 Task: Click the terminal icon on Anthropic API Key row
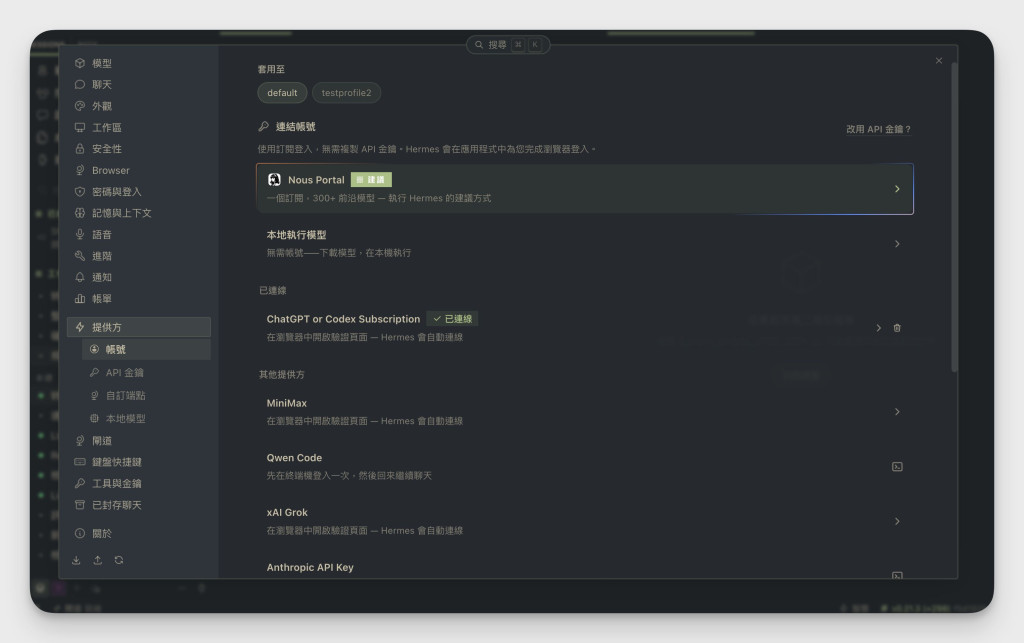point(897,575)
